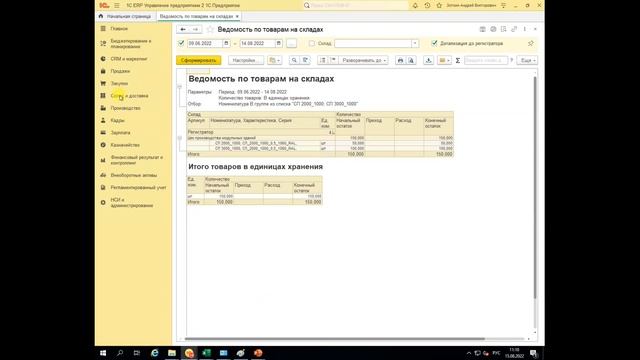Open the Склад dropdown list

(415, 43)
